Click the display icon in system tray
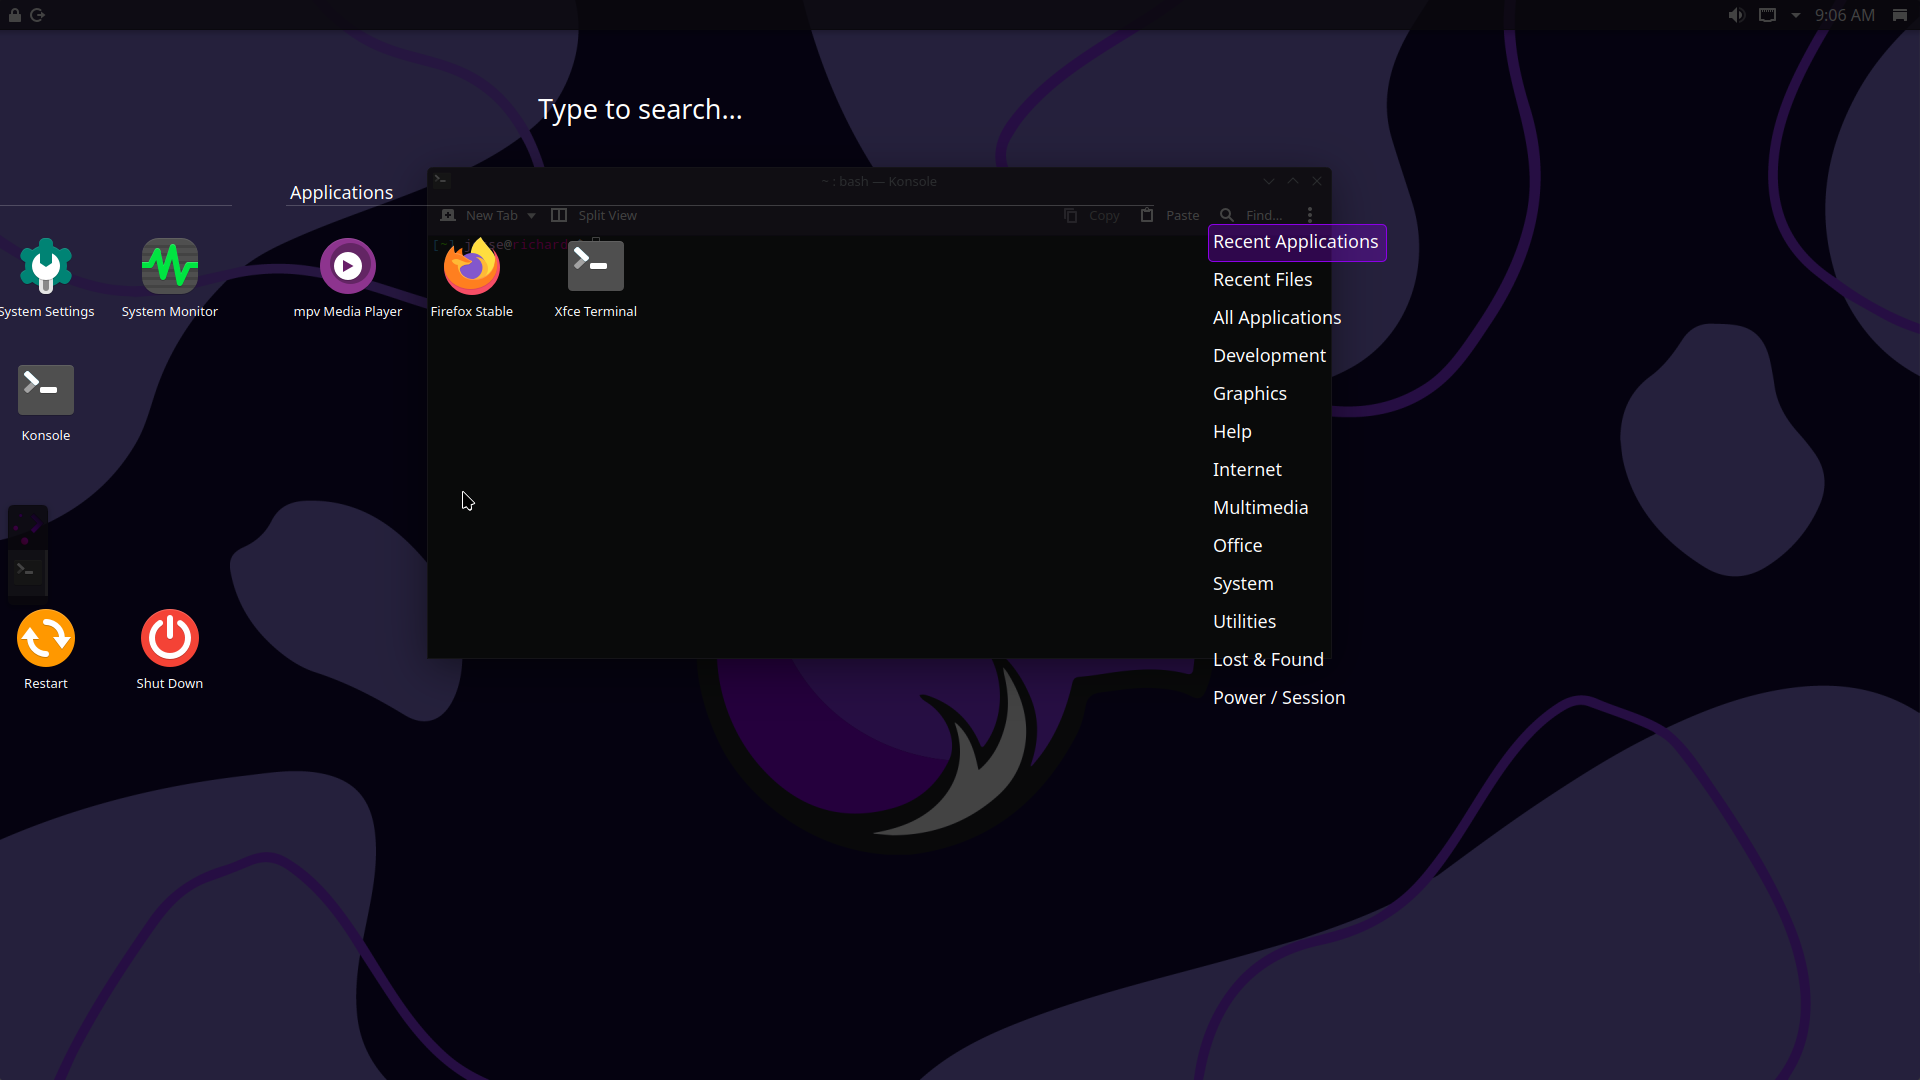The height and width of the screenshot is (1080, 1920). [1768, 15]
